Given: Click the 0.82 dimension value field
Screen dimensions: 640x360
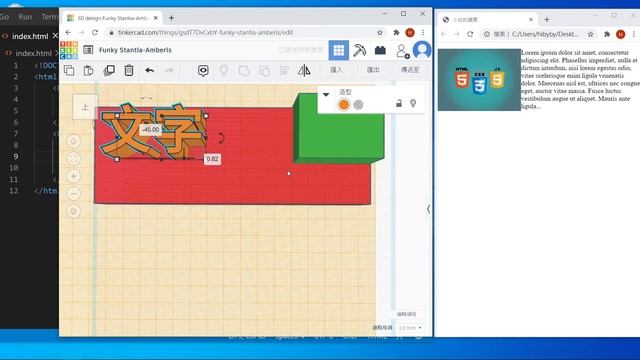Looking at the screenshot, I should [x=212, y=159].
